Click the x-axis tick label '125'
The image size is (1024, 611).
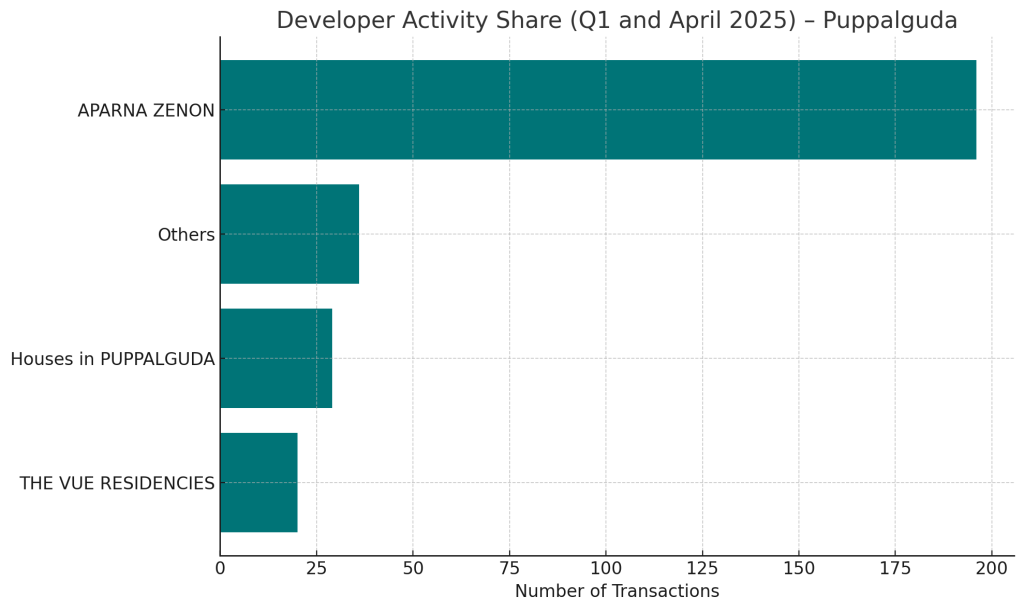702,569
